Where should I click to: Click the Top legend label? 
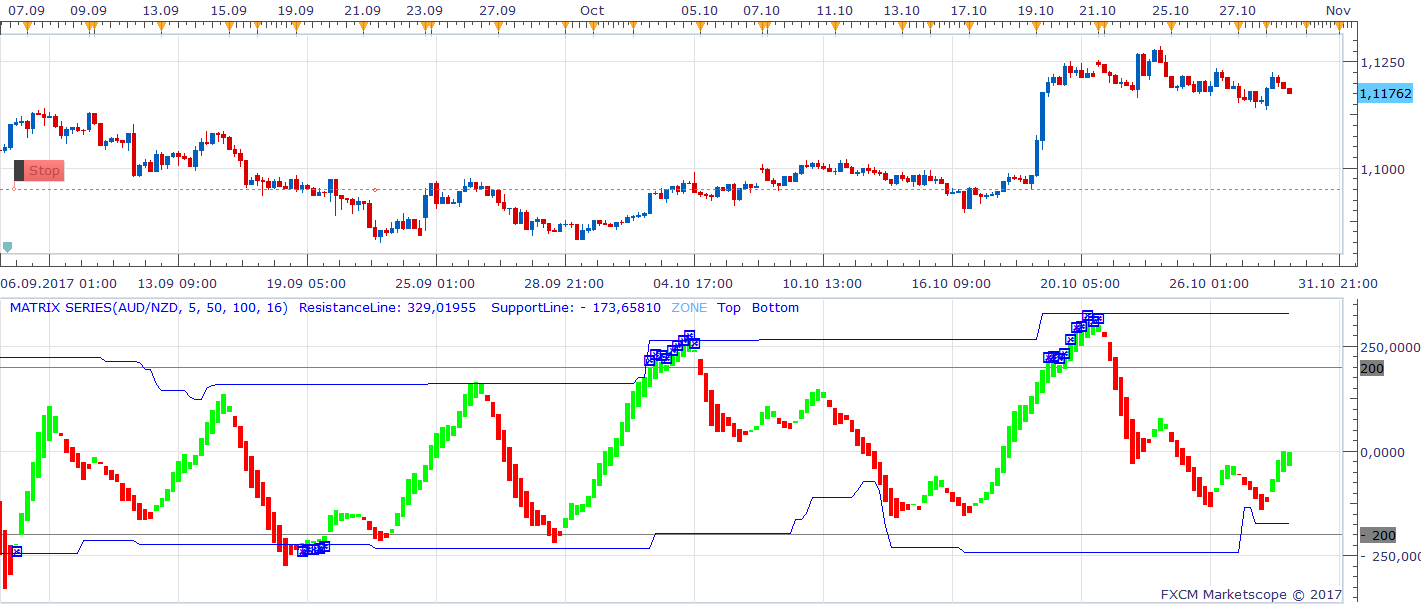click(x=729, y=308)
